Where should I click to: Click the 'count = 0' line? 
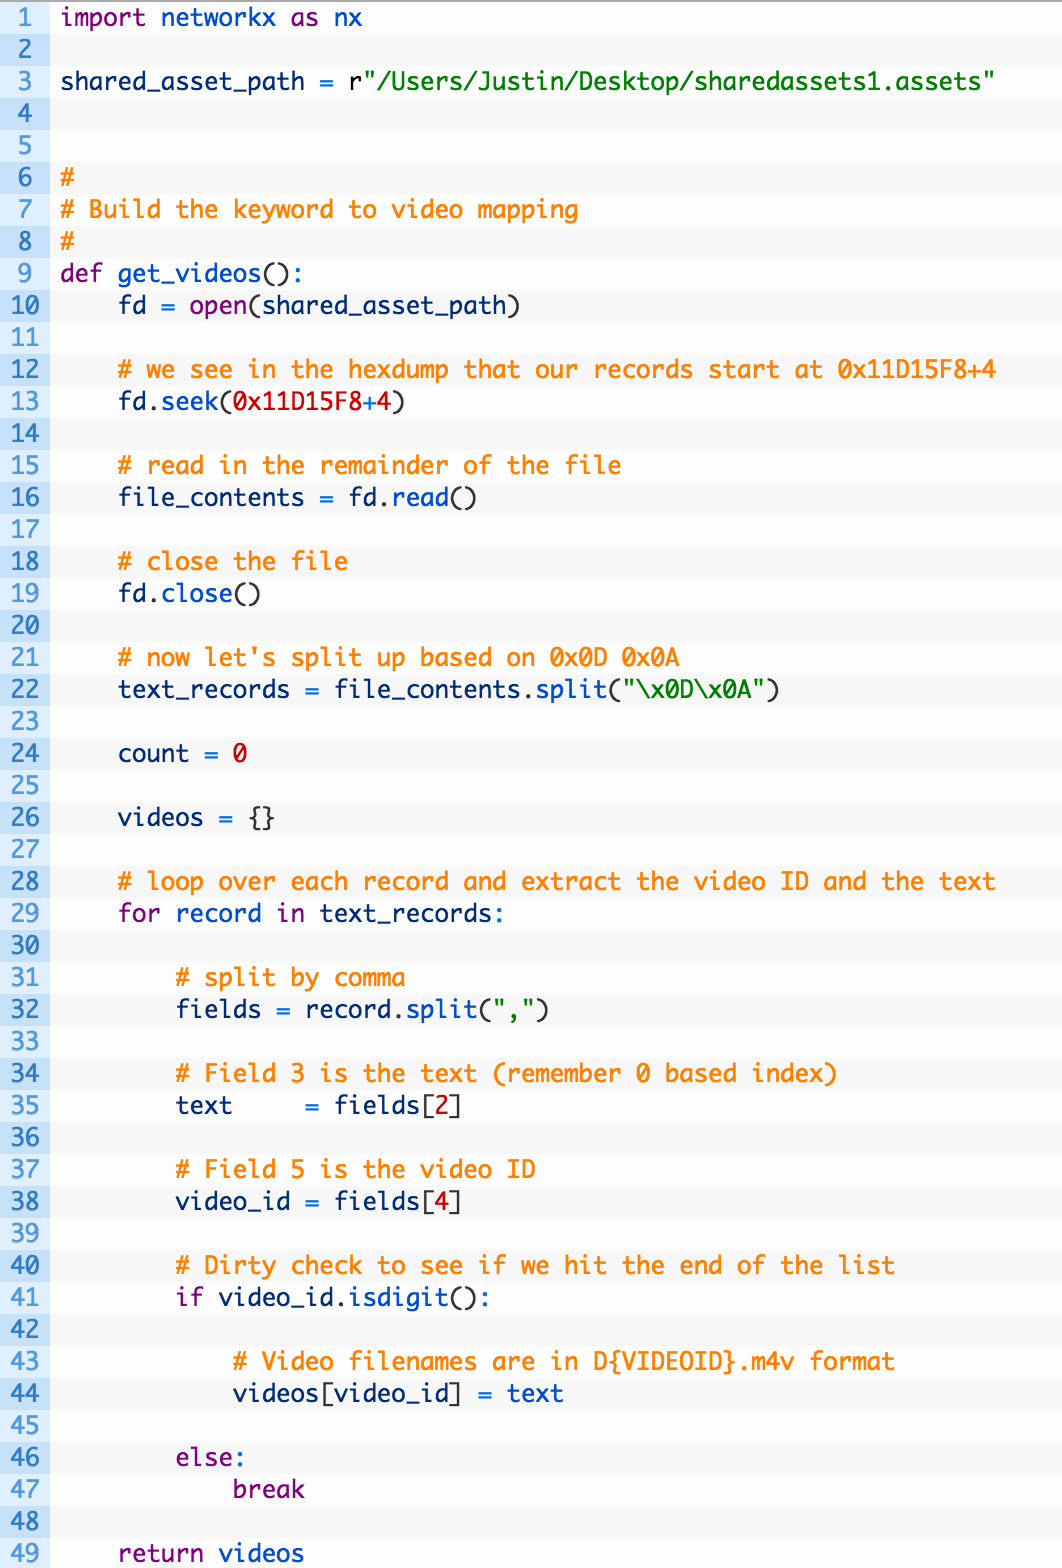[x=182, y=754]
